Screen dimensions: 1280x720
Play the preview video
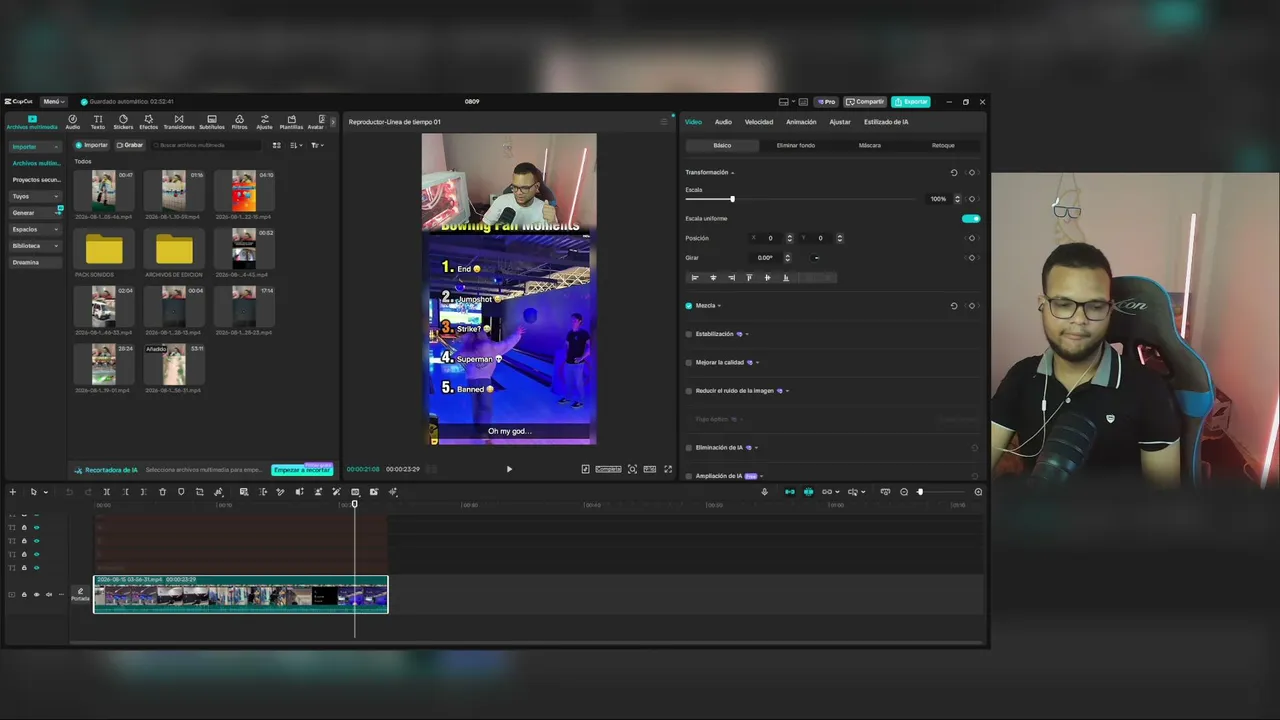pyautogui.click(x=509, y=469)
